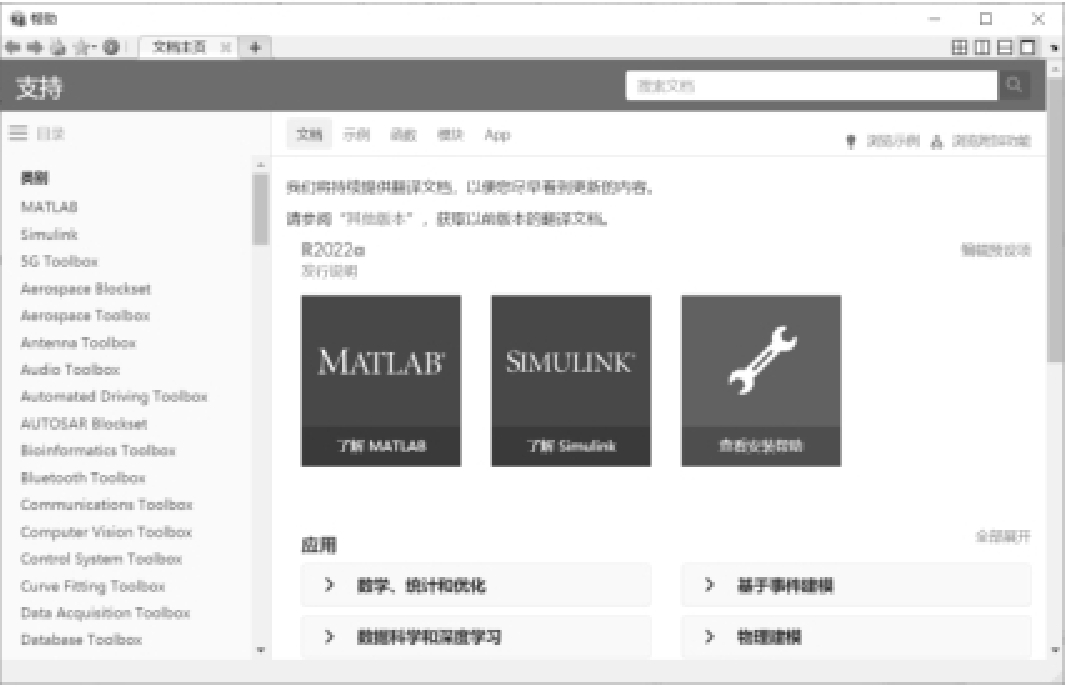Click the magnifier search button
Viewport: 1065px width, 687px height.
[1013, 86]
